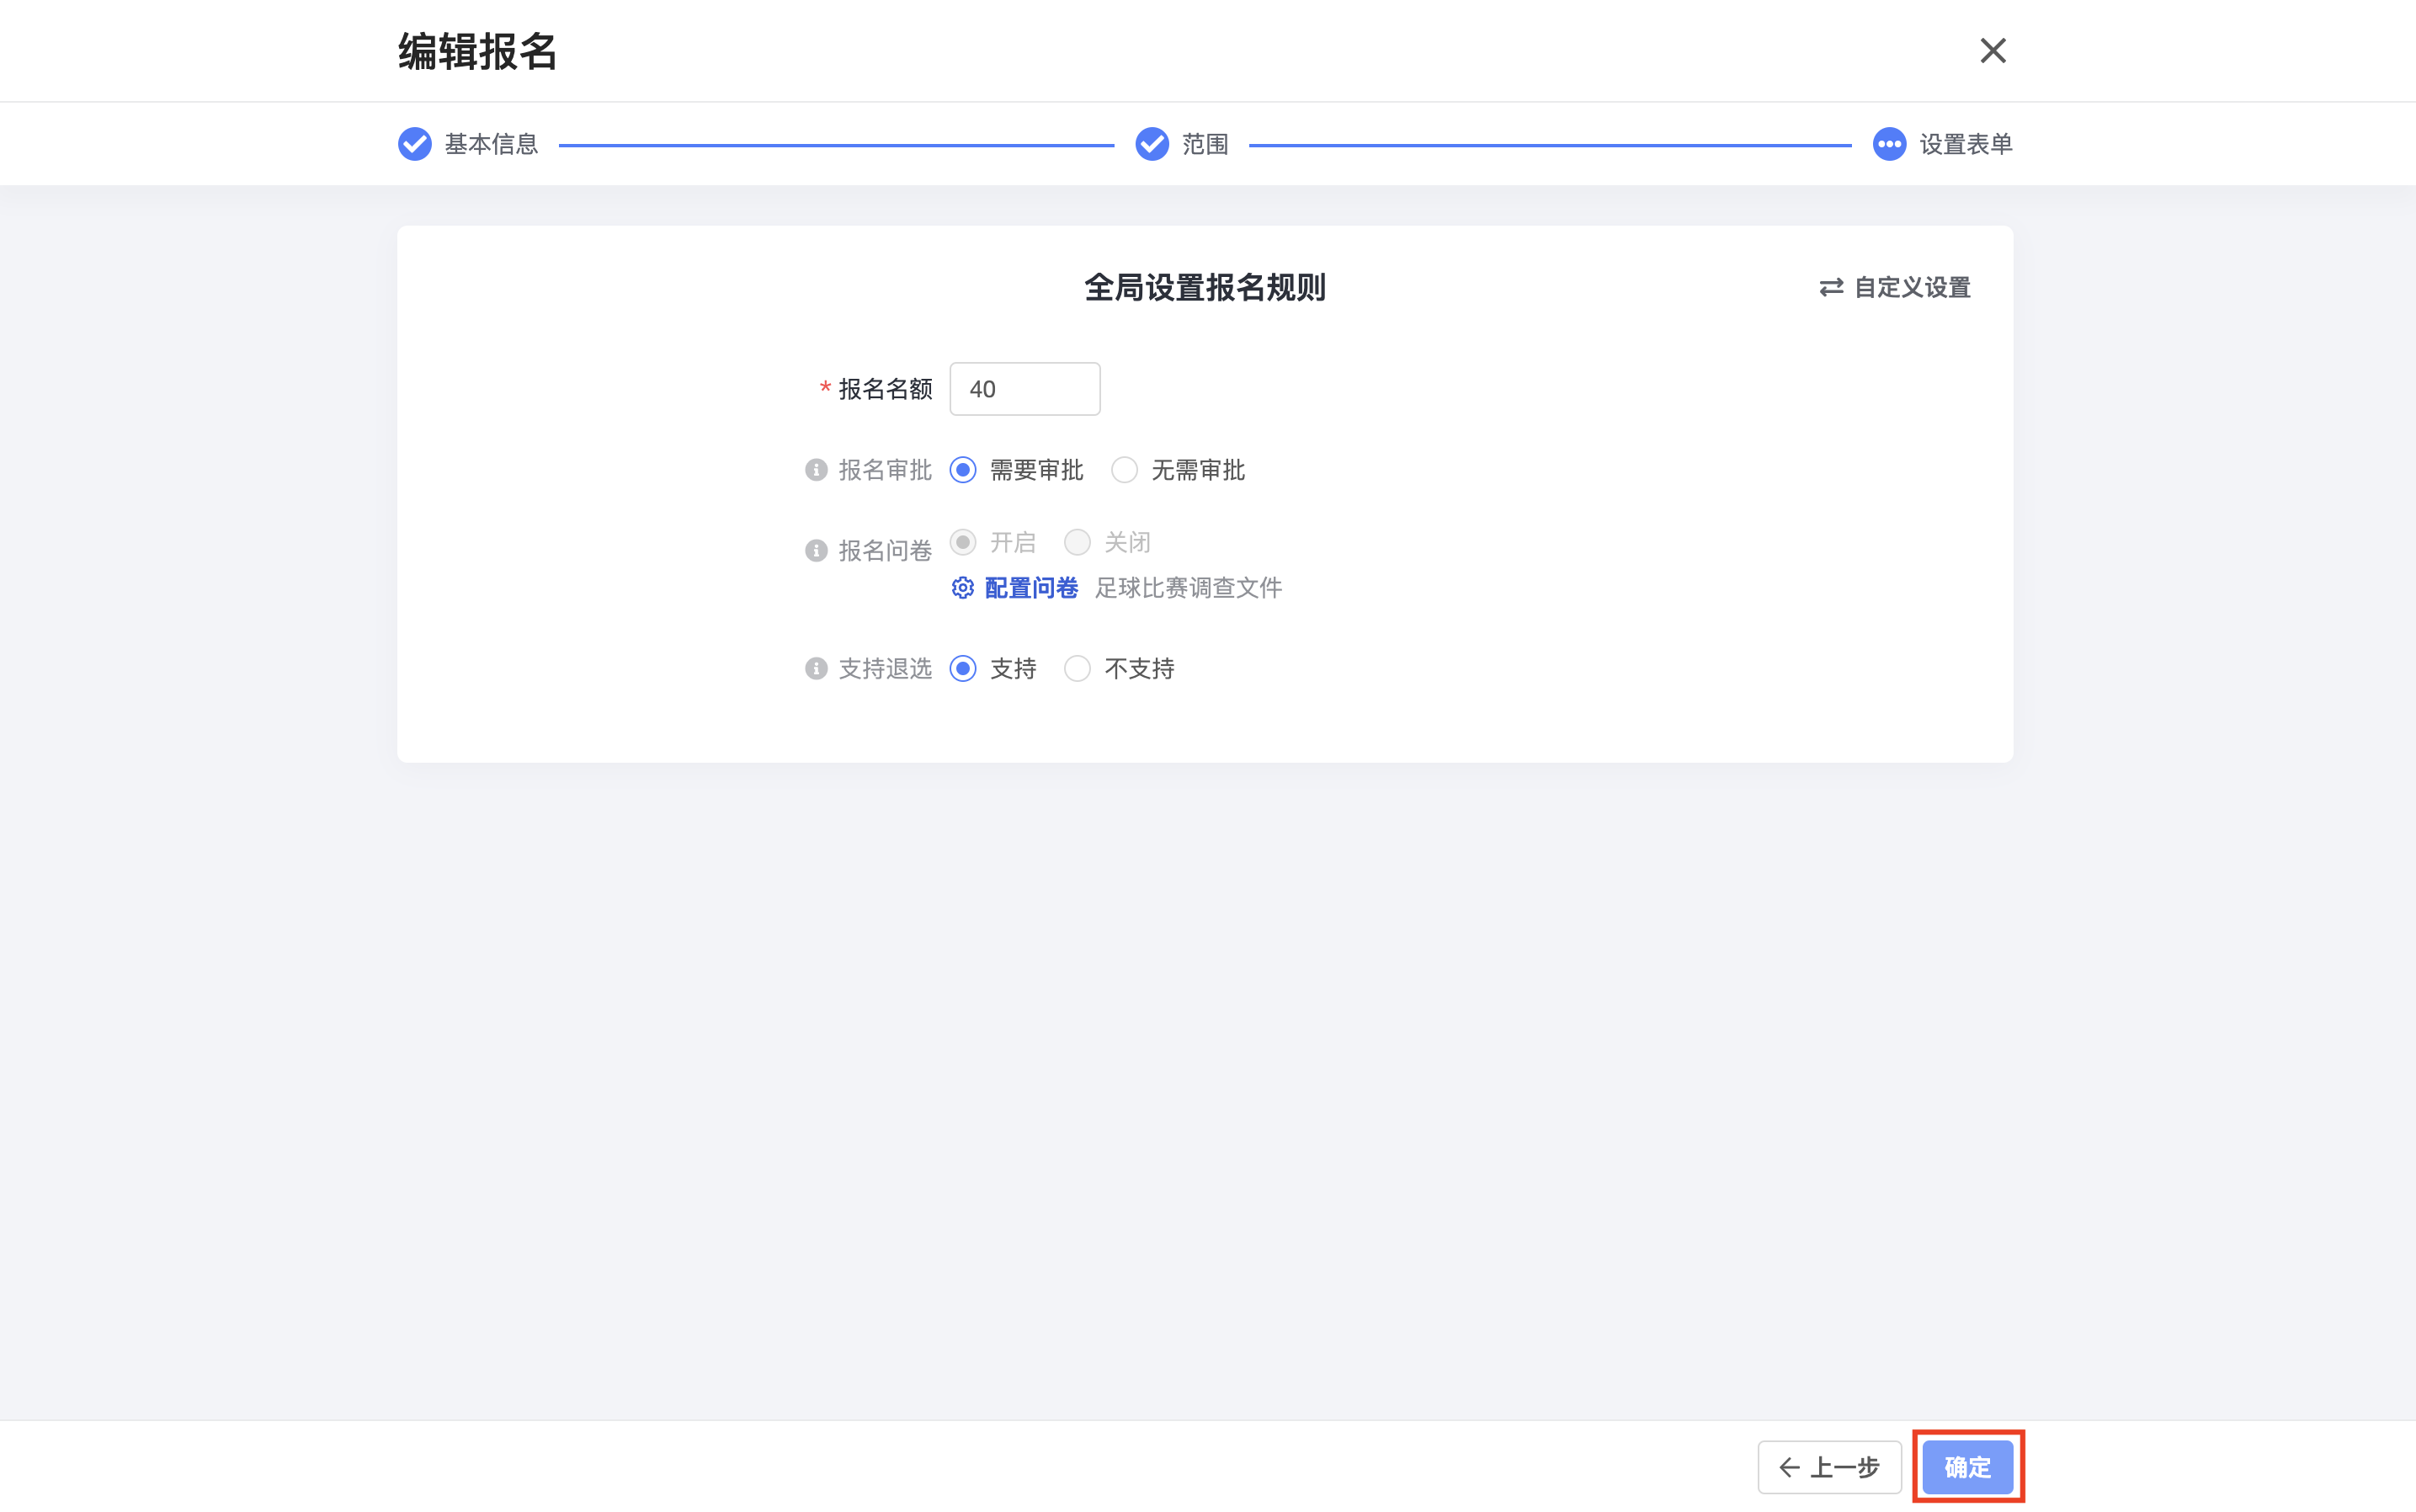Click the 设置表单 step ellipsis icon
Screen dimensions: 2416x1512
pyautogui.click(x=1888, y=144)
